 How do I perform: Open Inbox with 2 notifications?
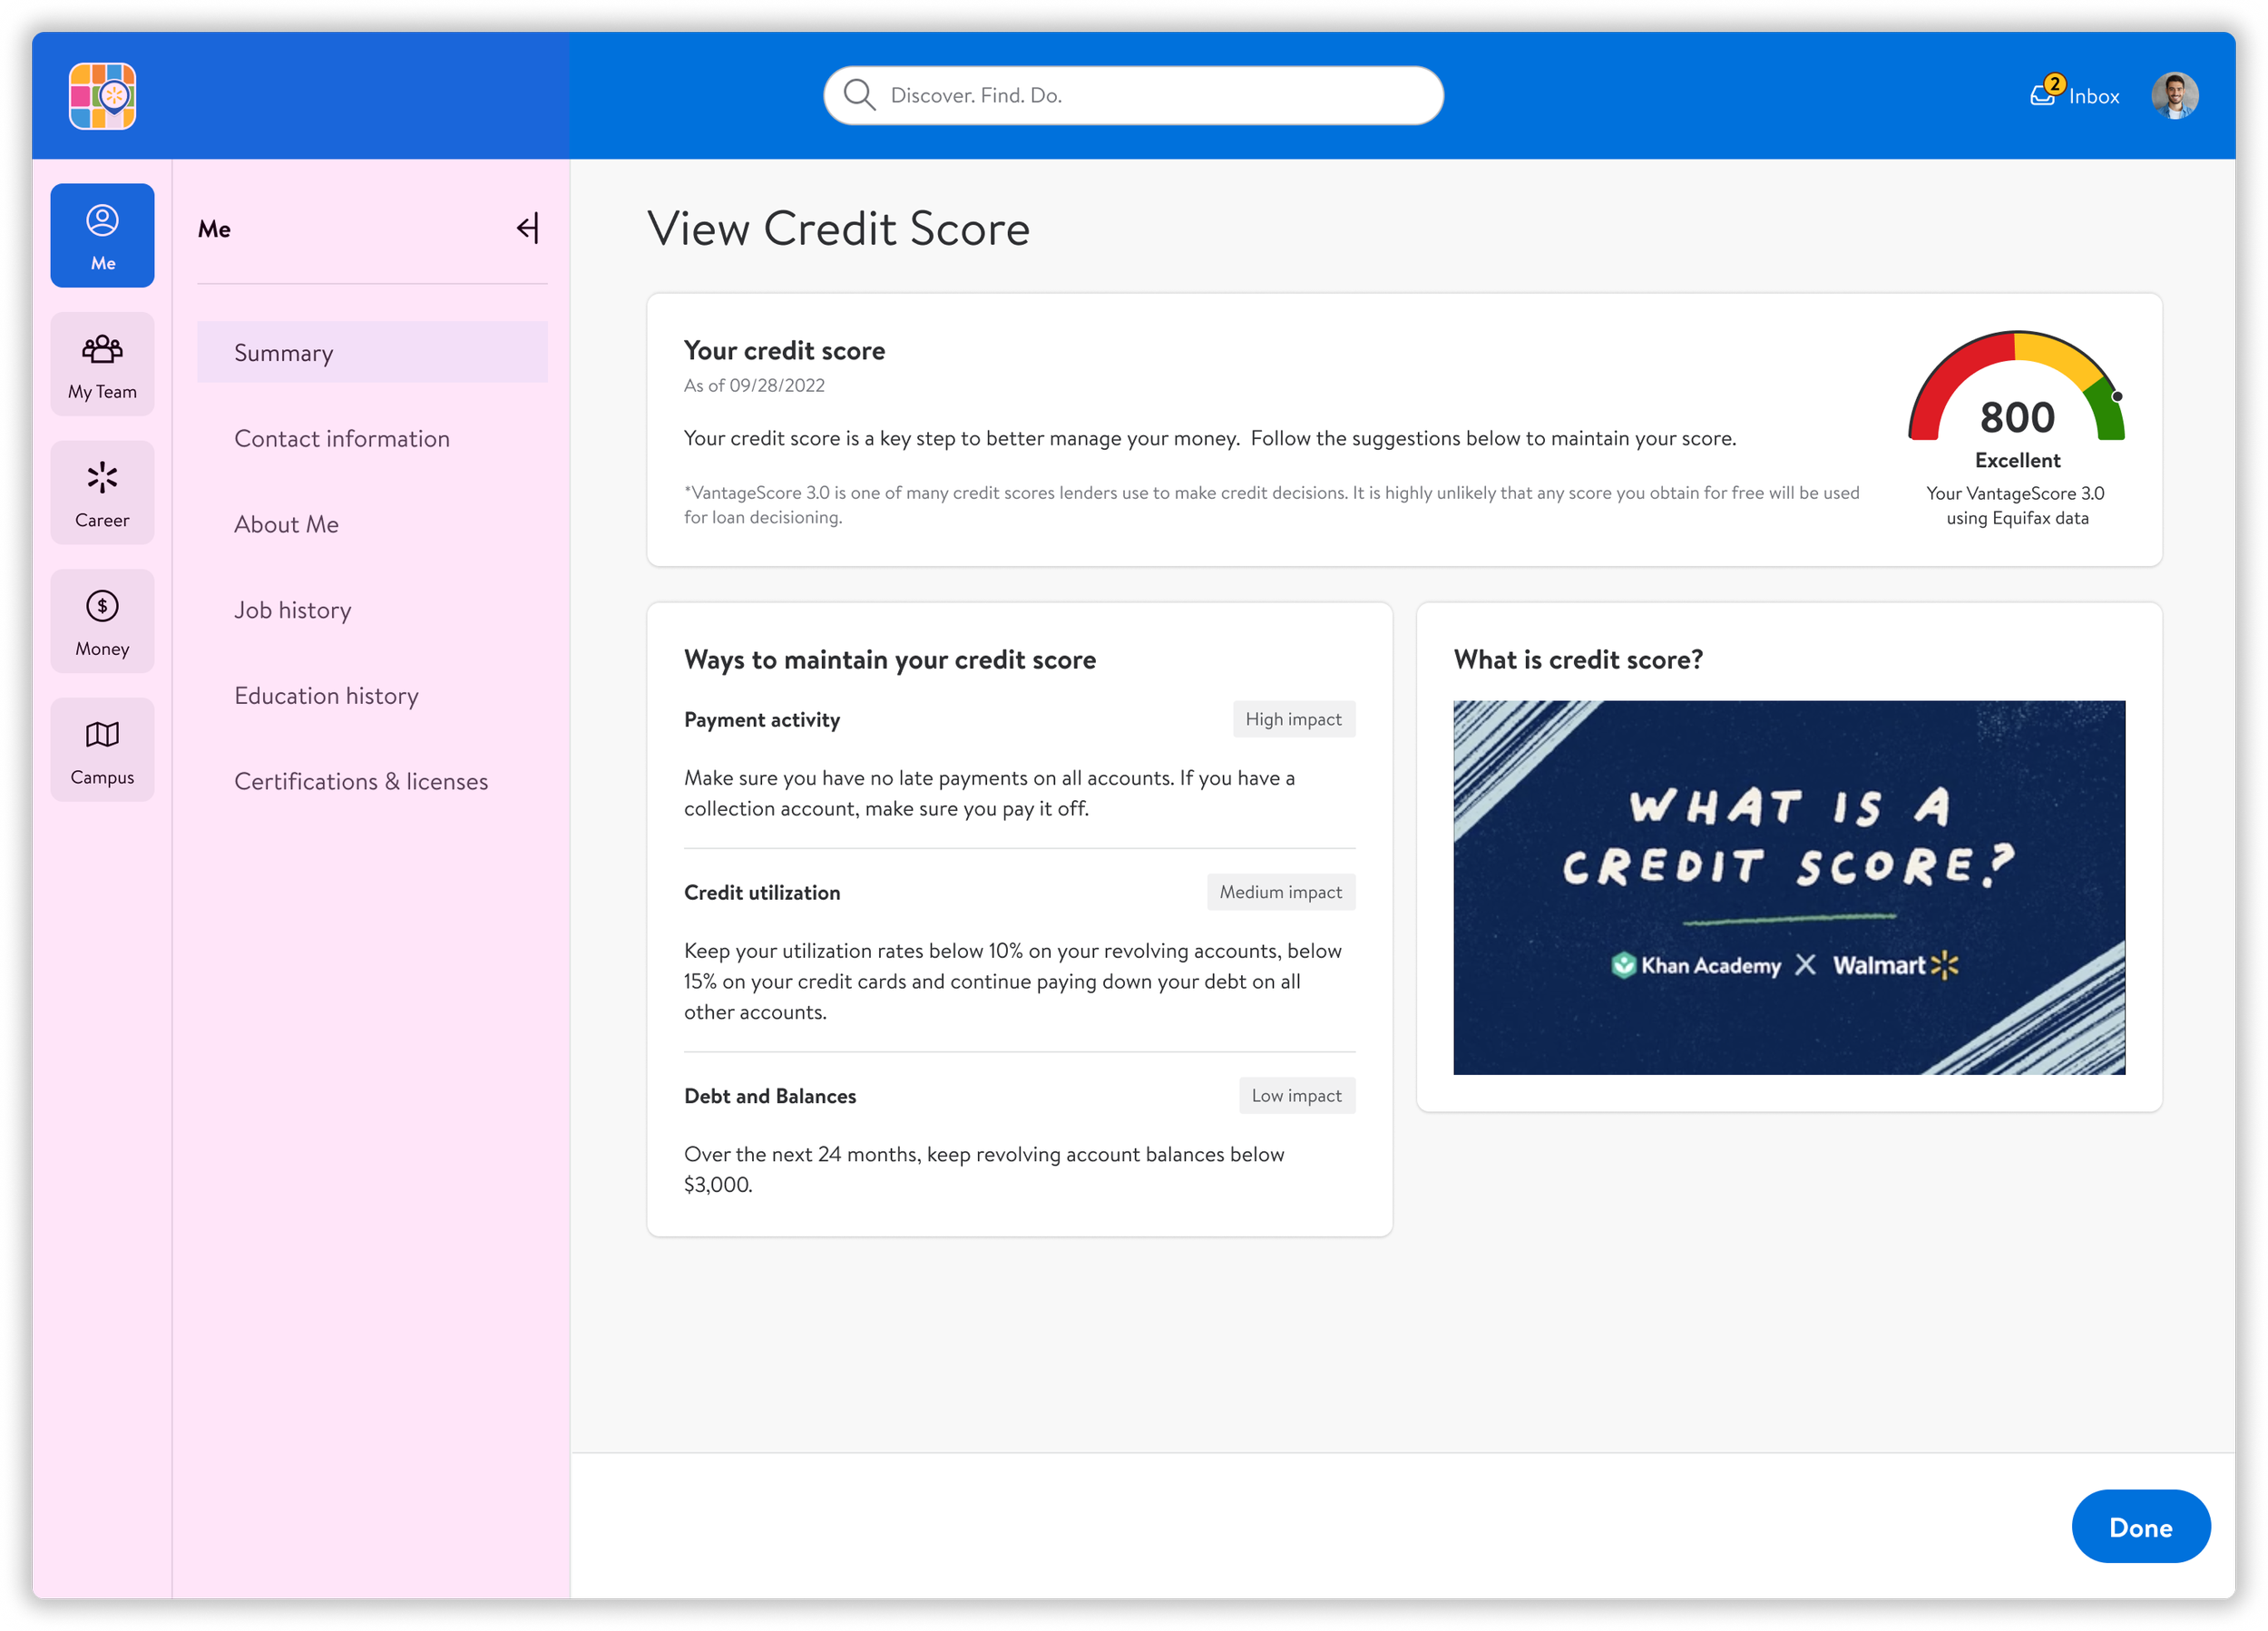pyautogui.click(x=2075, y=96)
